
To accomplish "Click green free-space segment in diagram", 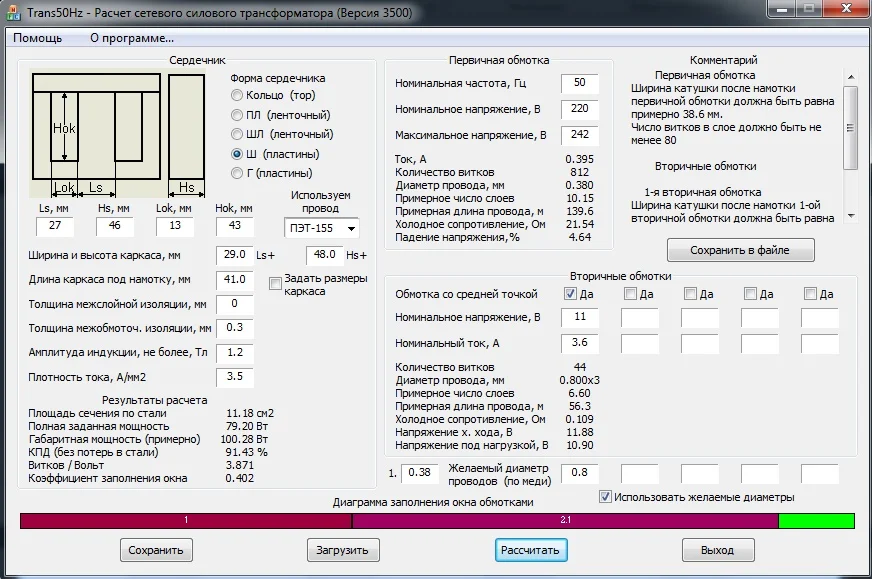I will click(816, 521).
